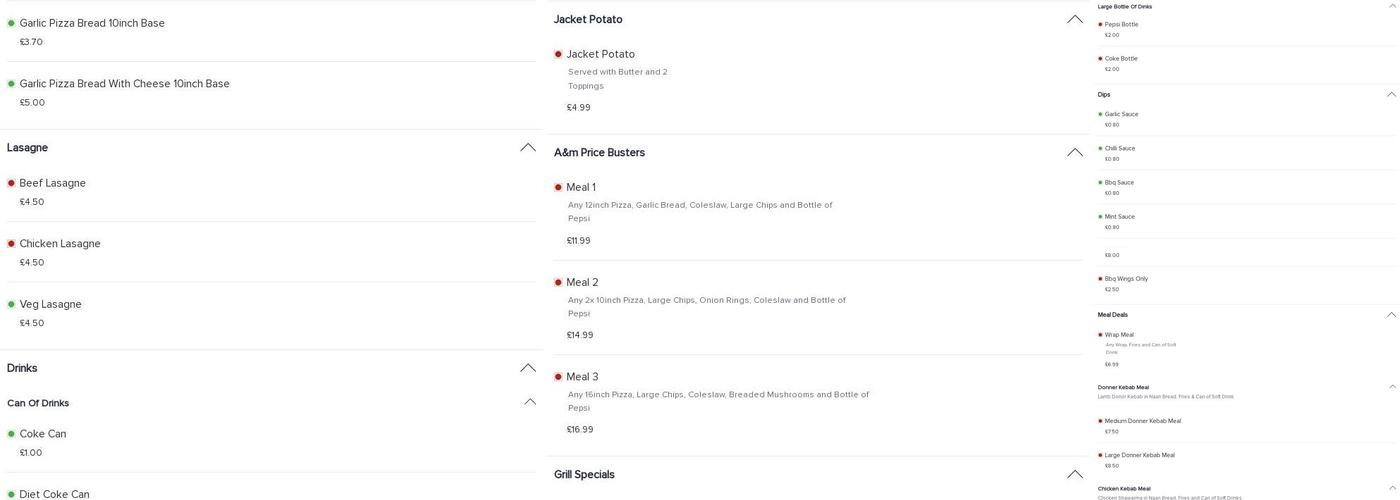Screen dimensions: 1400x500
Task: Collapse the Can Of Drinks subsection
Action: click(530, 403)
